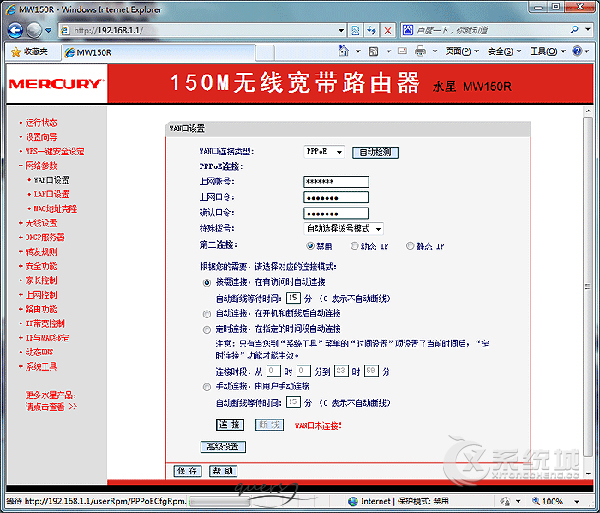The width and height of the screenshot is (600, 513).
Task: Click the 确认口令 confirm password field
Action: click(x=336, y=213)
